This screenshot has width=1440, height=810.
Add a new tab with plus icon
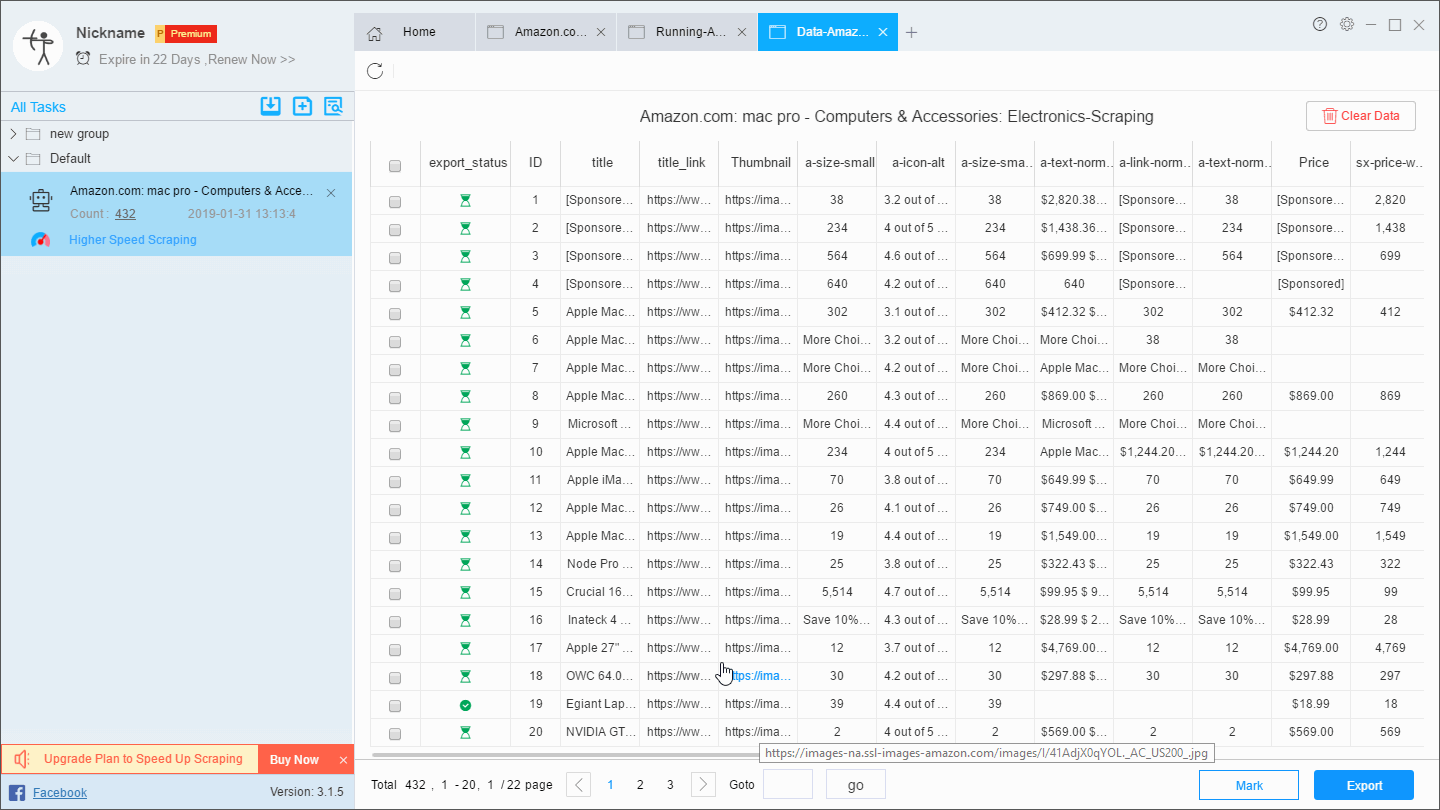(911, 33)
